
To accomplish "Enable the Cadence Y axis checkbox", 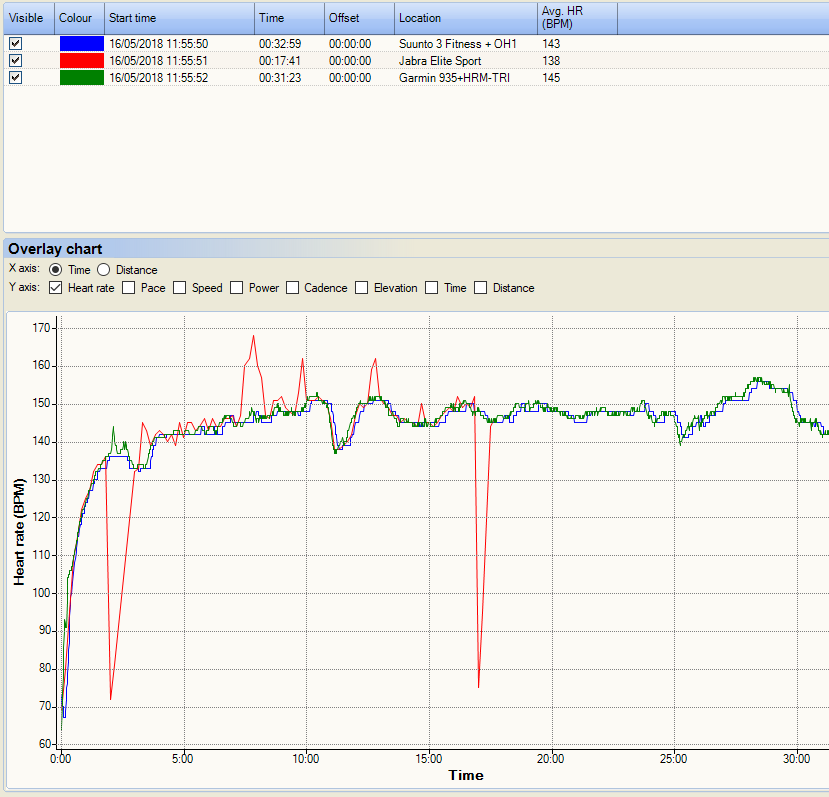I will coord(292,288).
